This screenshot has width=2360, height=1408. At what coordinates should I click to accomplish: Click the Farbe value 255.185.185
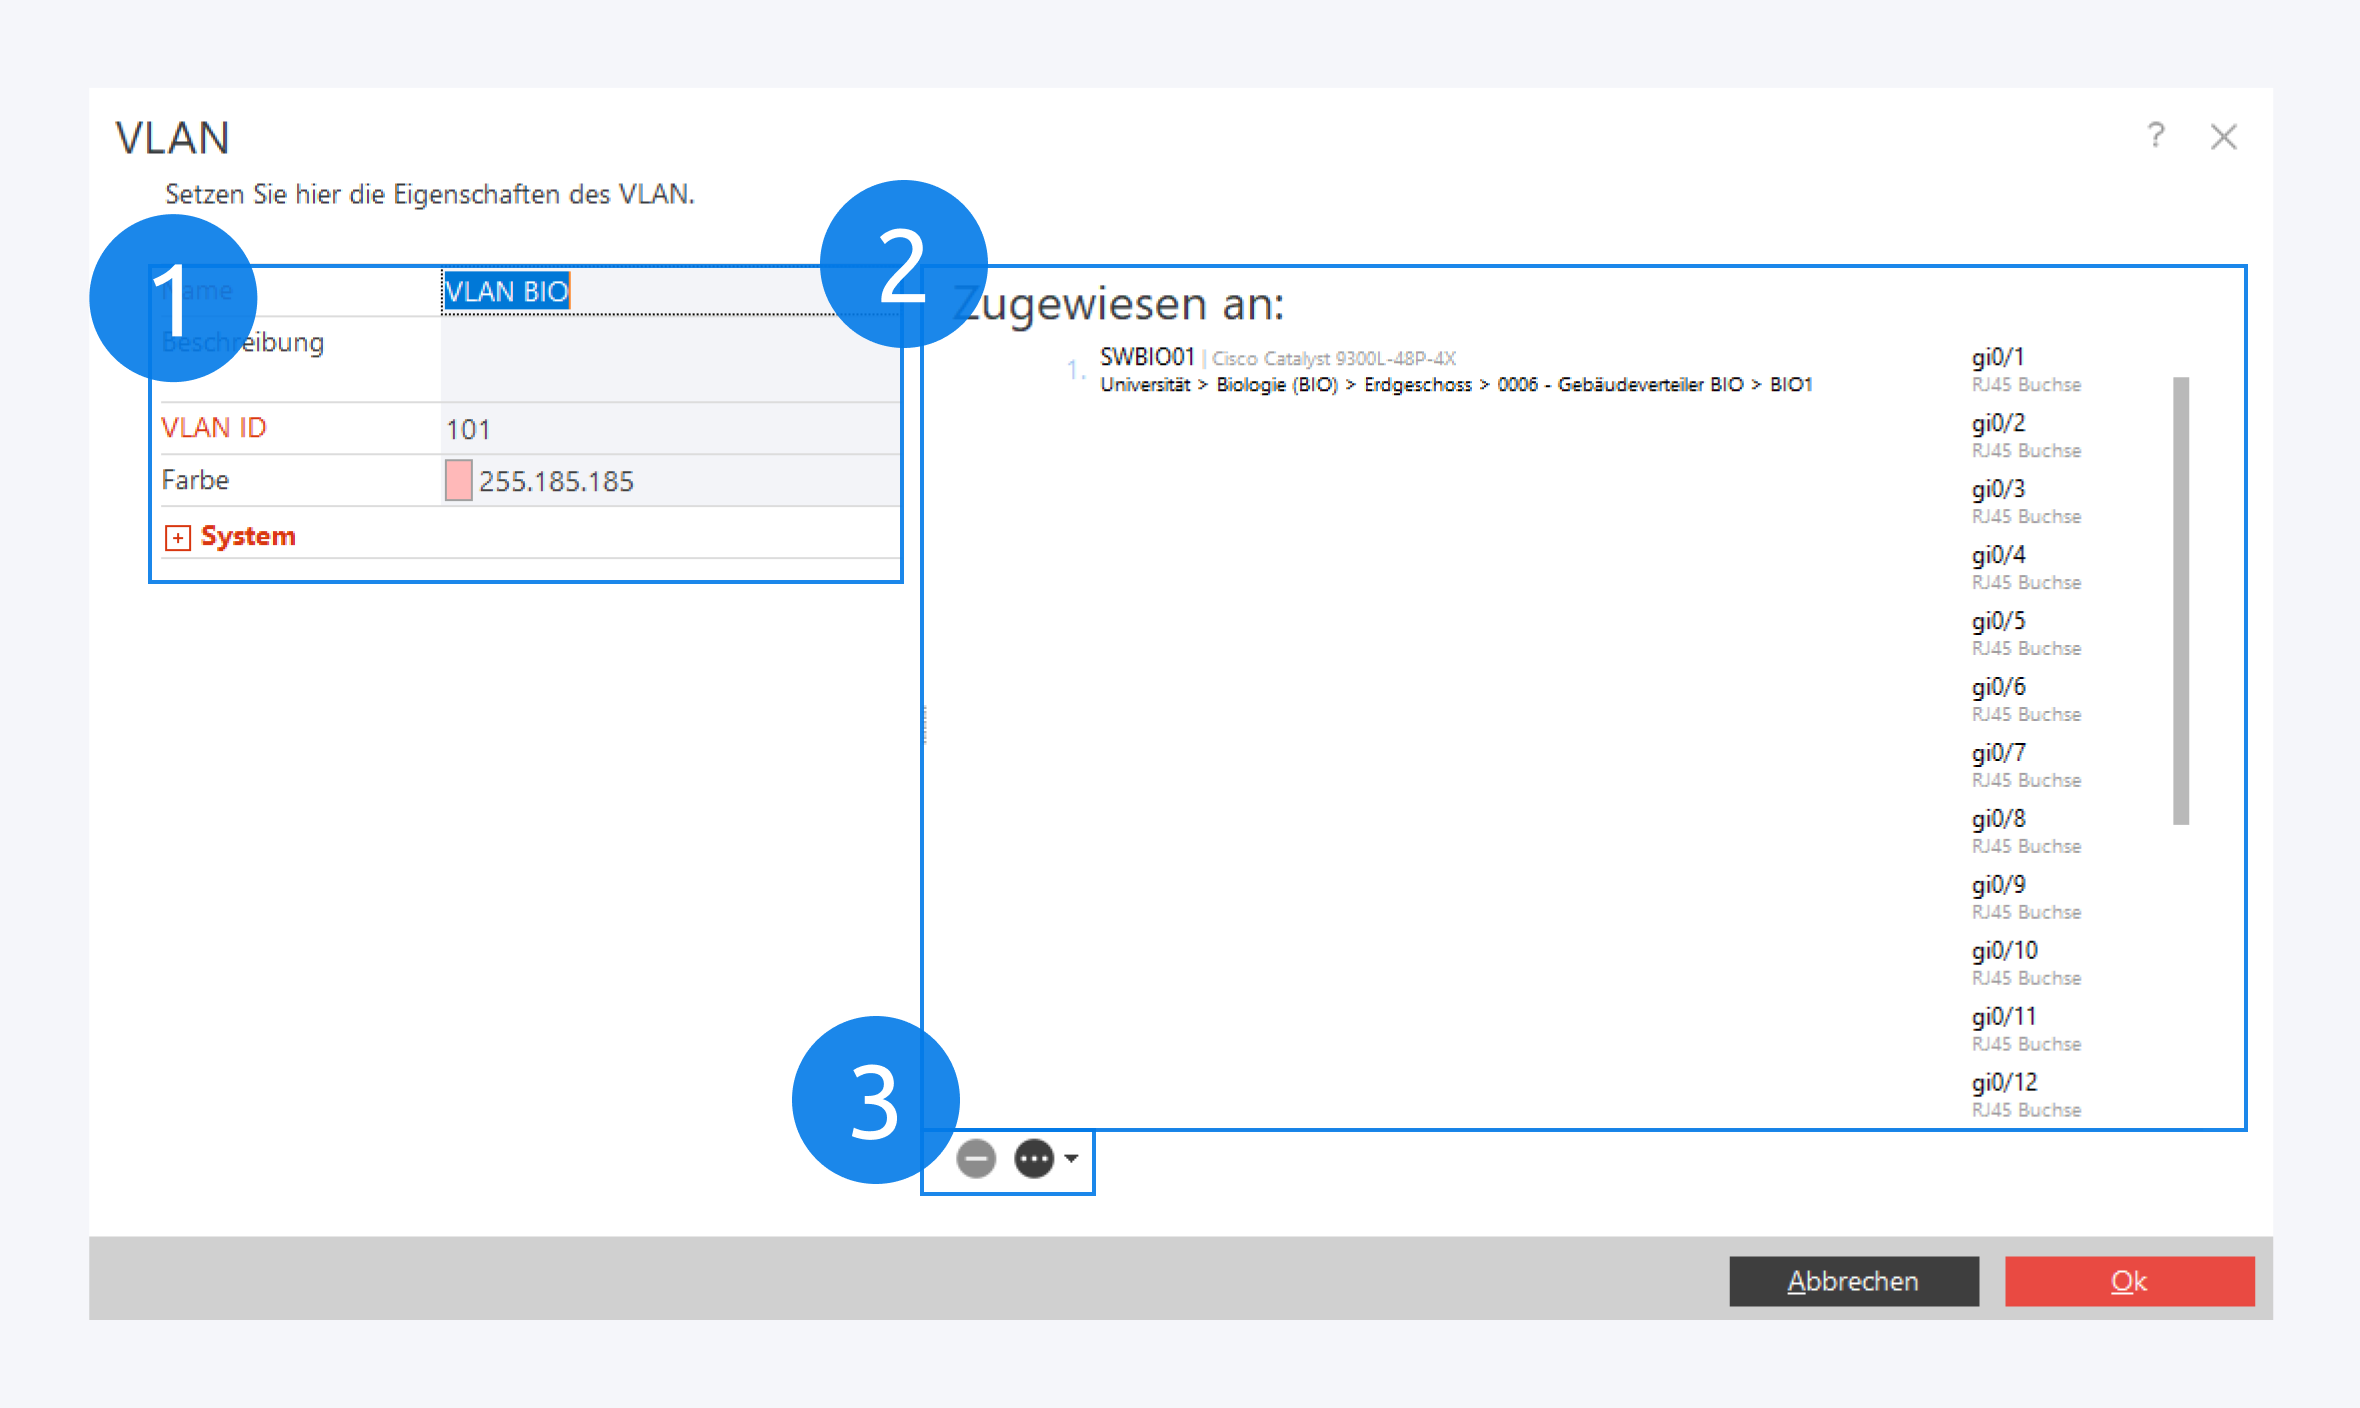[556, 482]
